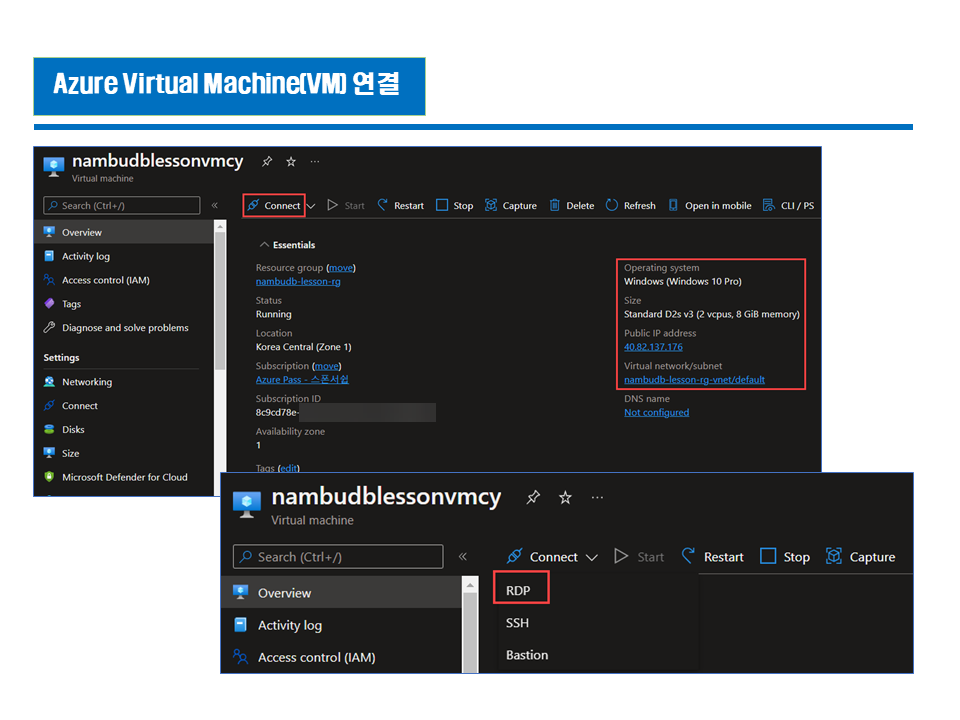Click Stop in the upper VM toolbar
Viewport: 960px width, 720px height.
[x=454, y=206]
